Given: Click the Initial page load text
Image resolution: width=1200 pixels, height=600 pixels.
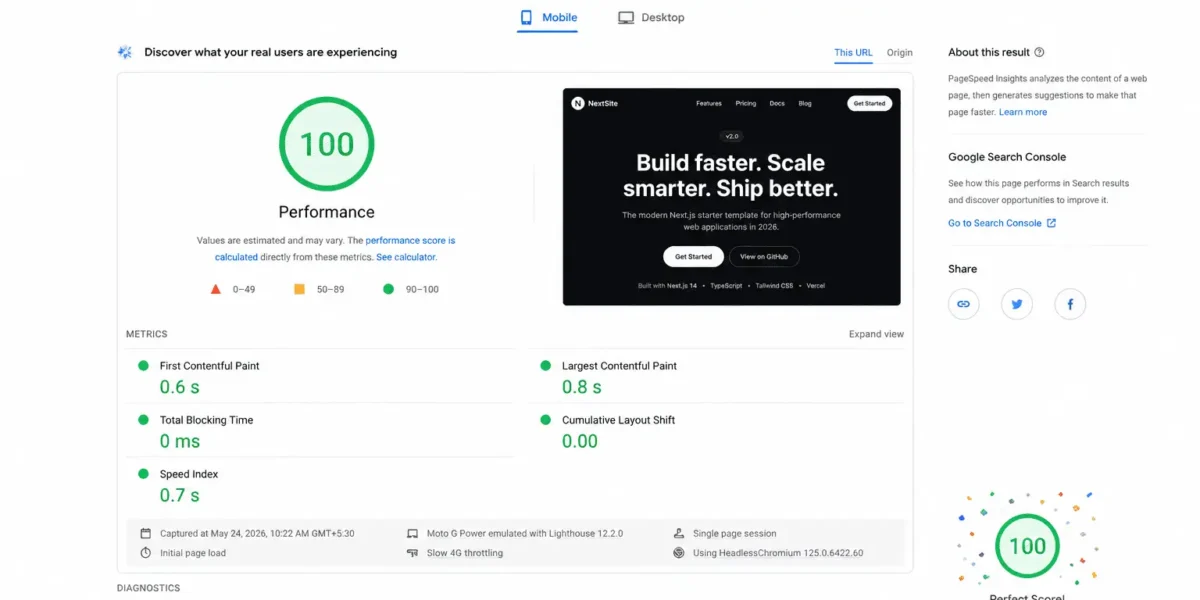Looking at the screenshot, I should click(193, 553).
